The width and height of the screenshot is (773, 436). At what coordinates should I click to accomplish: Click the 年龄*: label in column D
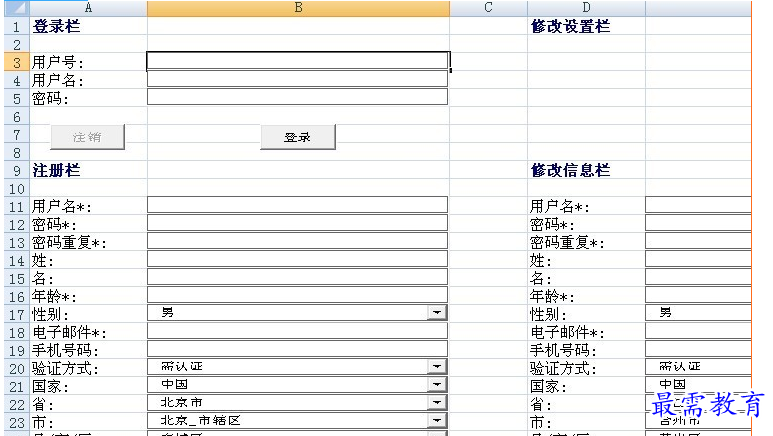pyautogui.click(x=552, y=296)
